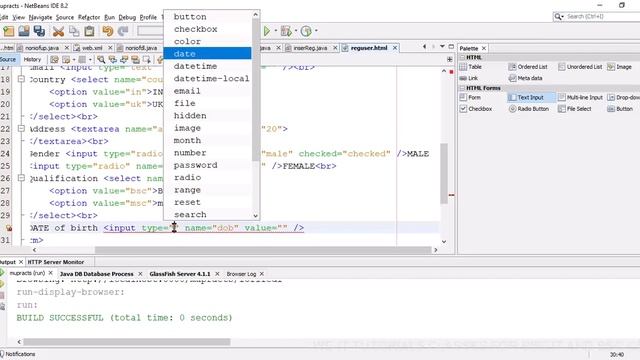
Task: Open the Debug menu
Action: pyautogui.click(x=127, y=17)
